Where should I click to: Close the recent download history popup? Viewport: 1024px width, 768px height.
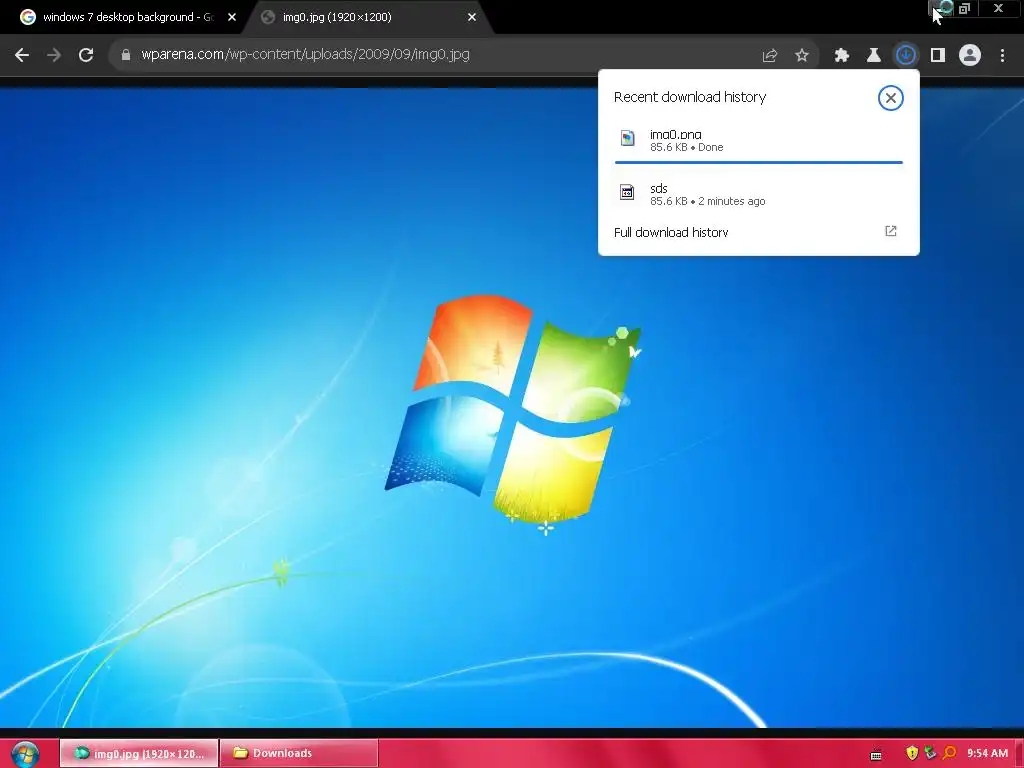click(x=891, y=98)
